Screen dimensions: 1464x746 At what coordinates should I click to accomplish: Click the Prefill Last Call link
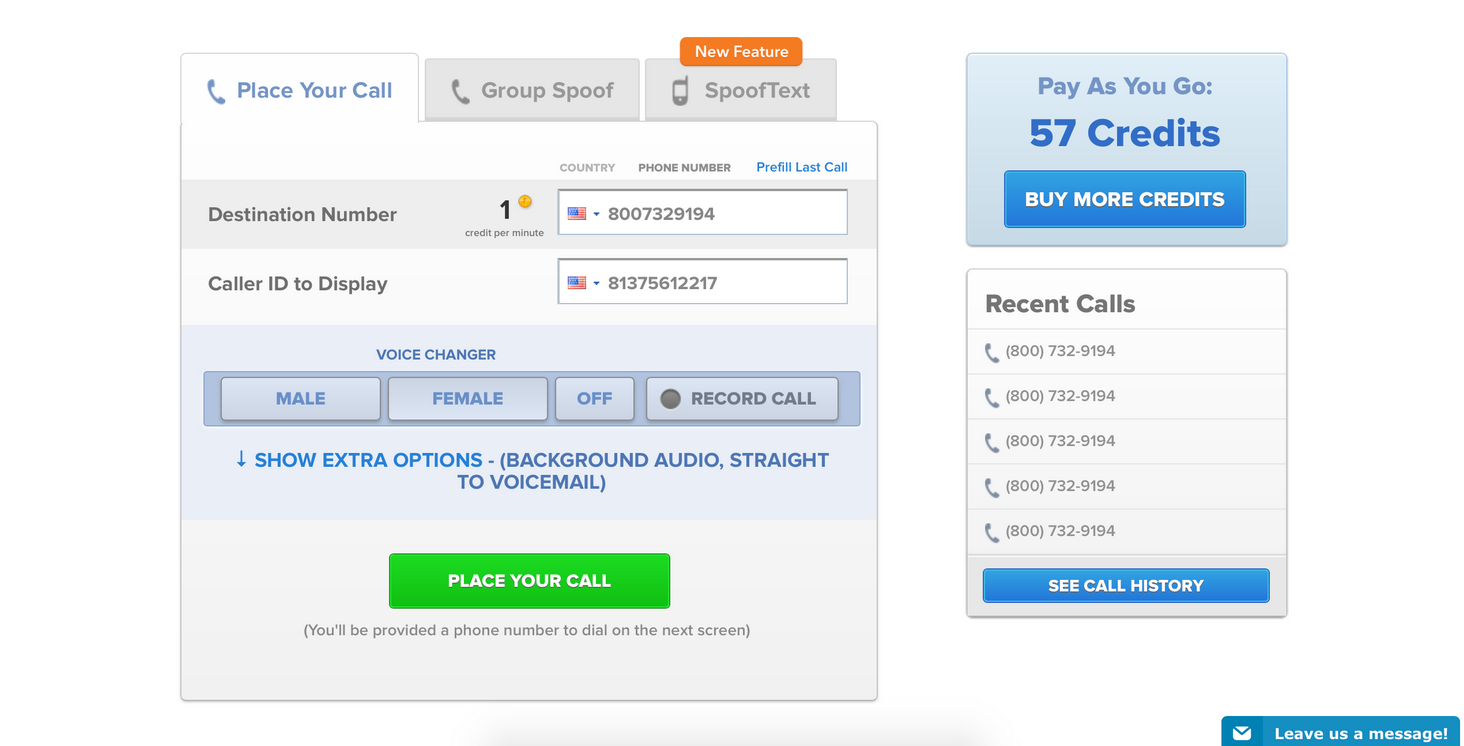(801, 167)
